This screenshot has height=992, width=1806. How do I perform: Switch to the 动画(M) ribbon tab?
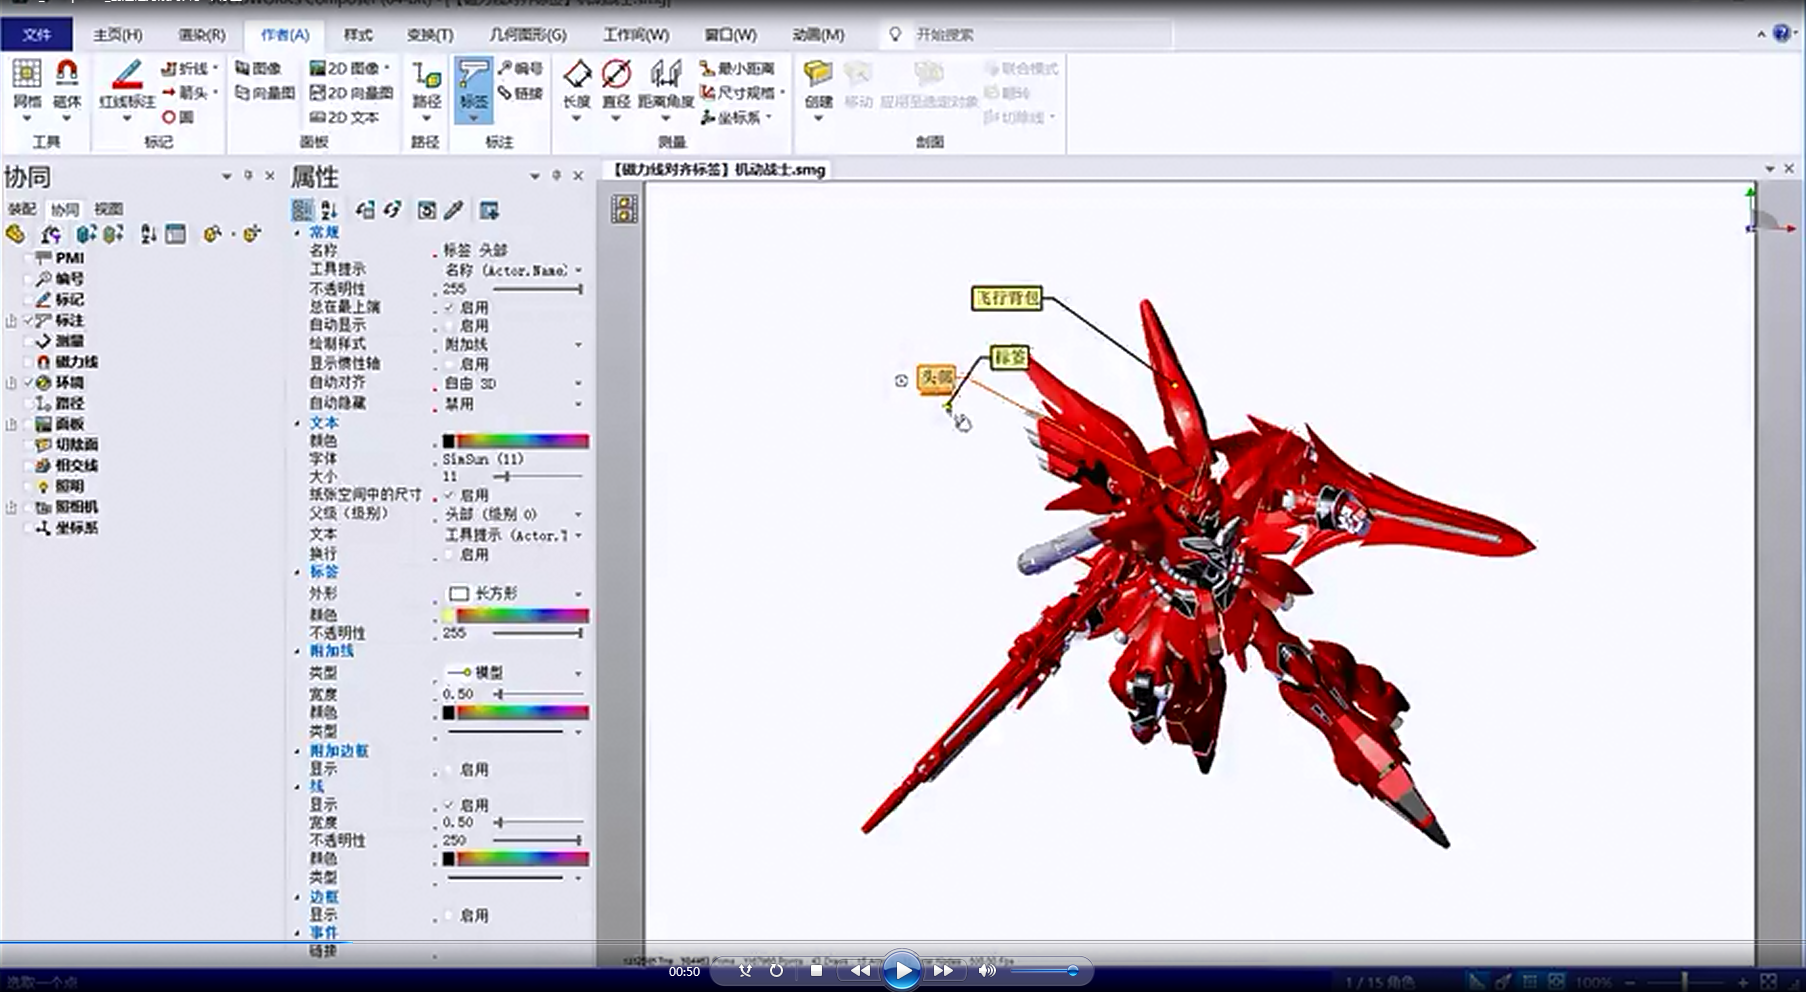(x=818, y=34)
